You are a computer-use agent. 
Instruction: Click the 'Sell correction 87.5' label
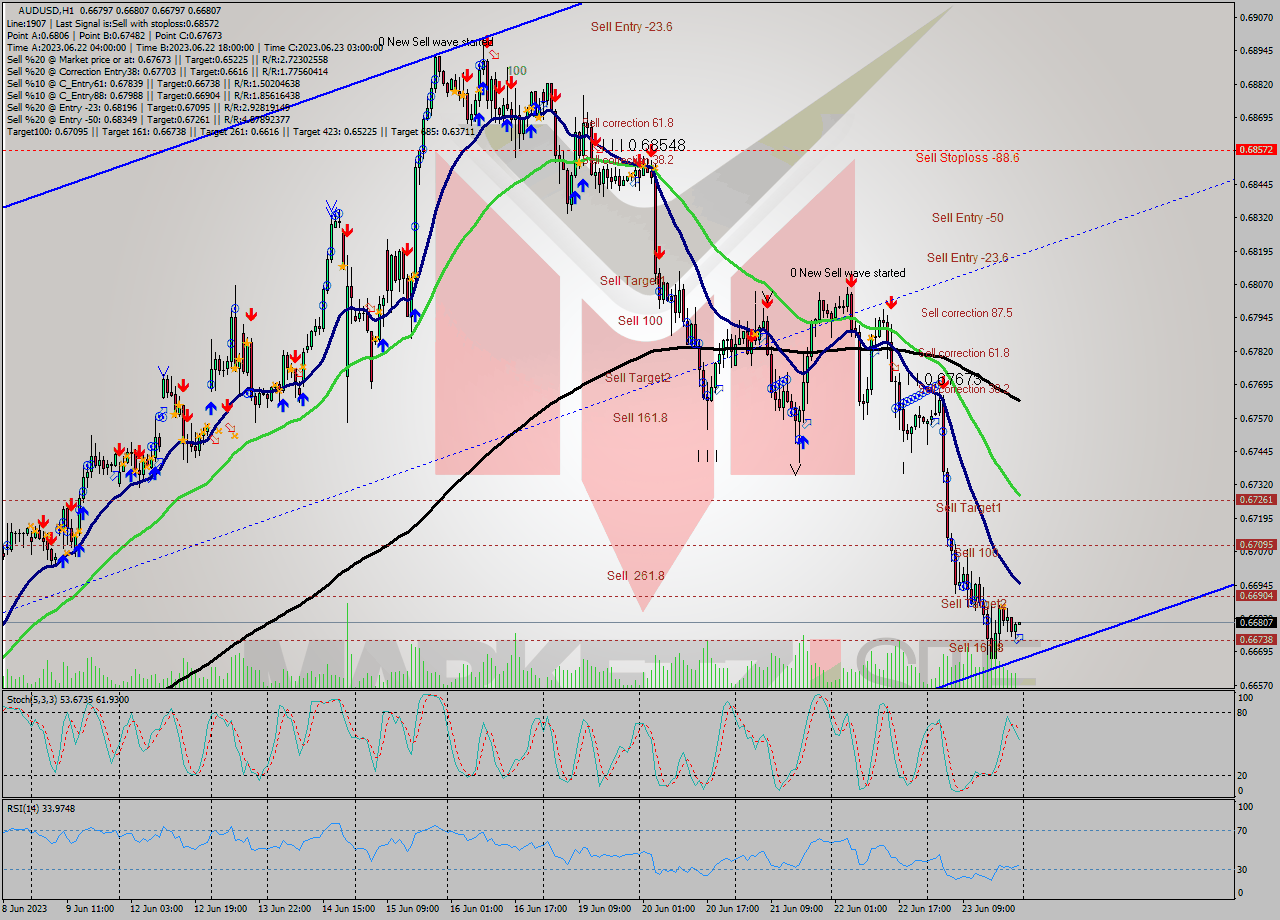[x=966, y=313]
